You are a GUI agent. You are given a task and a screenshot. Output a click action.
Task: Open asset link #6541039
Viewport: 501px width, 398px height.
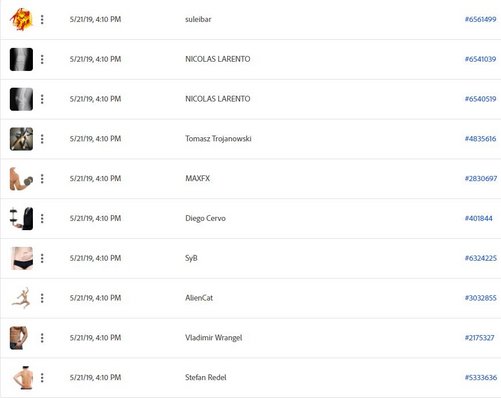(x=480, y=59)
